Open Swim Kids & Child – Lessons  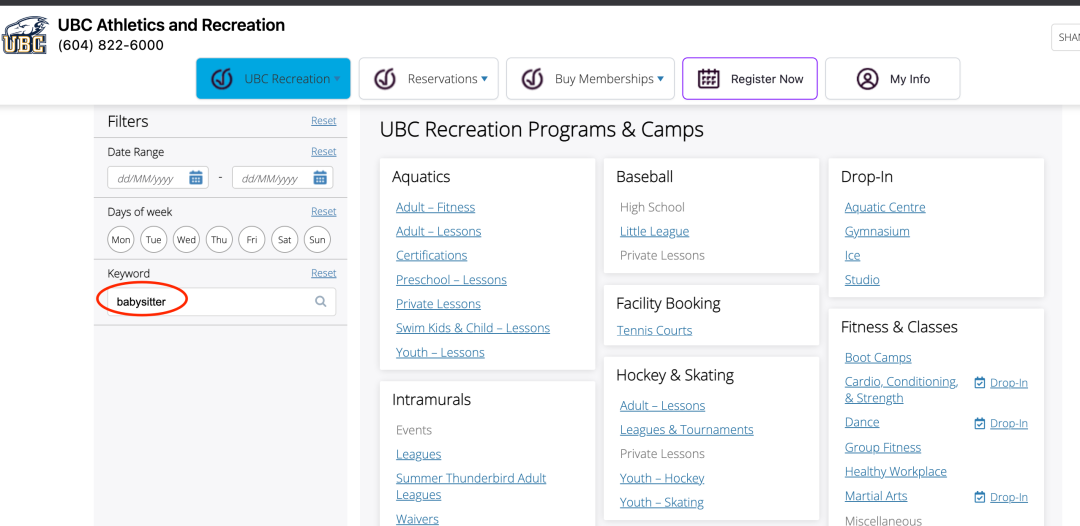tap(472, 328)
